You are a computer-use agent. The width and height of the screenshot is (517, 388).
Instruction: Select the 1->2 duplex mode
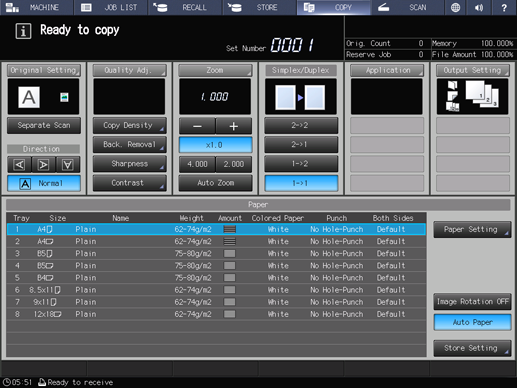[x=301, y=164]
